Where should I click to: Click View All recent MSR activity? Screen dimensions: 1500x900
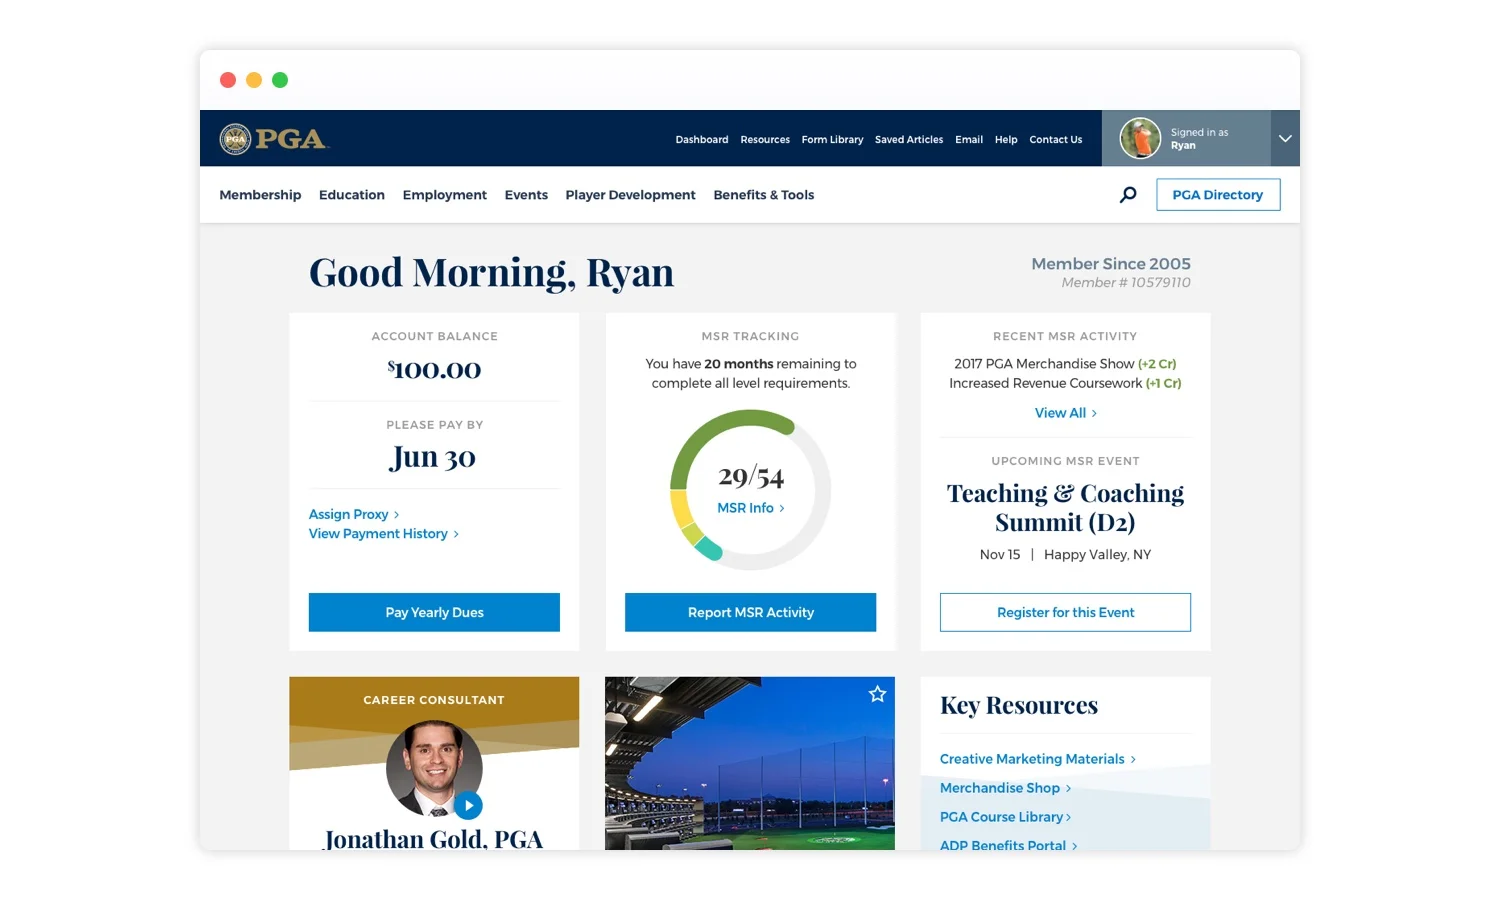coord(1066,413)
